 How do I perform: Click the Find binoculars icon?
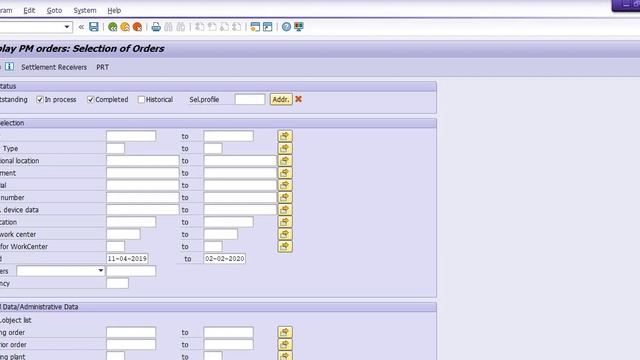[168, 27]
